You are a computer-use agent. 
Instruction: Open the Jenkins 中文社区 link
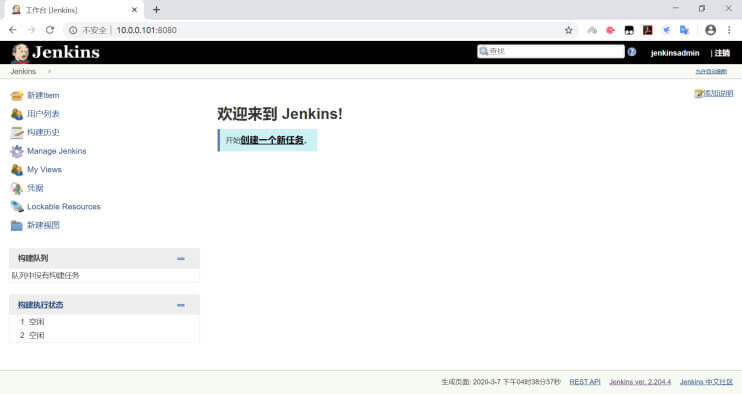tap(707, 382)
